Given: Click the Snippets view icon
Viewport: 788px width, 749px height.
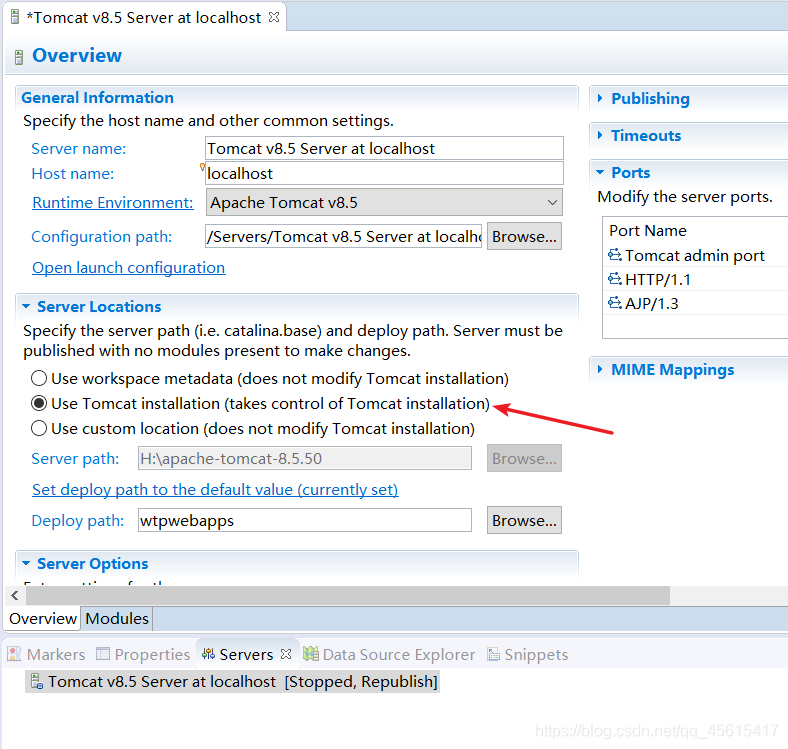Looking at the screenshot, I should click(x=494, y=654).
